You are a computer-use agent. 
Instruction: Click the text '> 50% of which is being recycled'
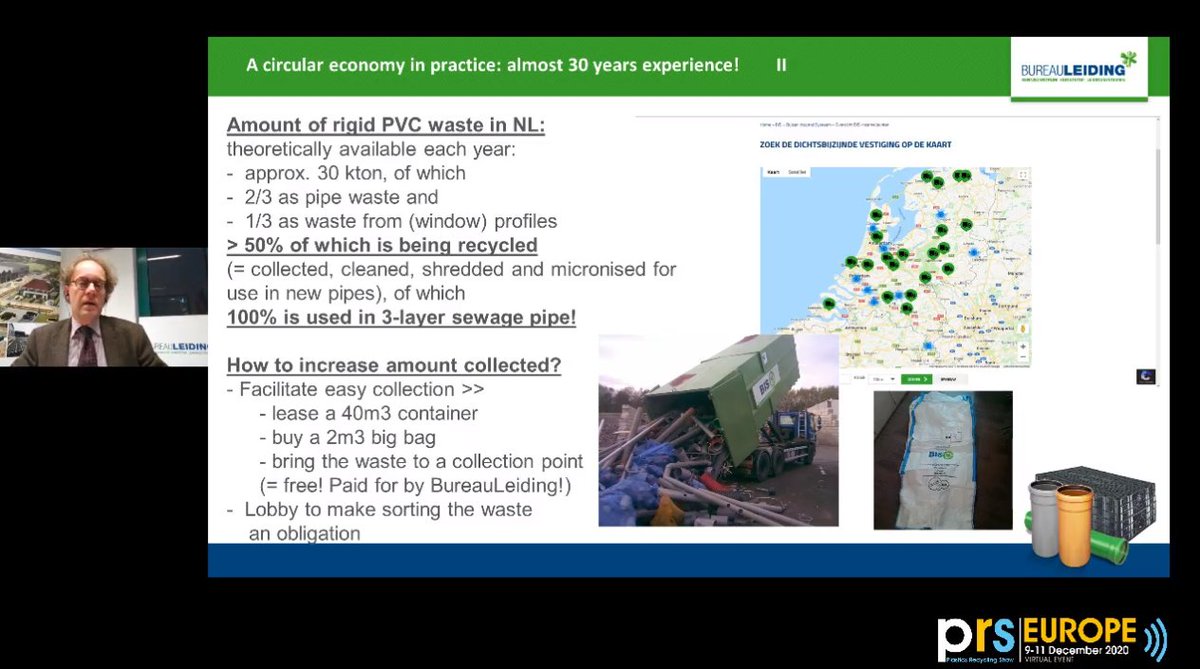pyautogui.click(x=382, y=245)
